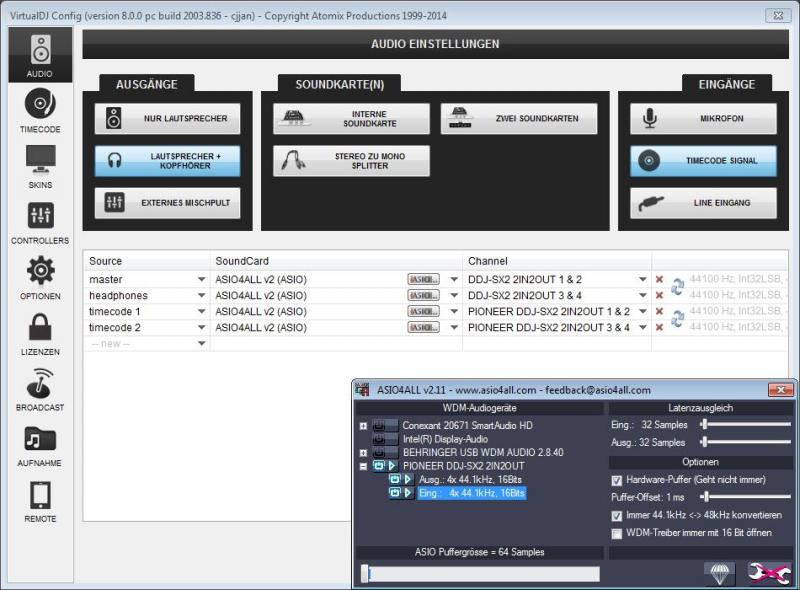Remove the timecode 2 row with red X
800x590 pixels.
click(659, 327)
